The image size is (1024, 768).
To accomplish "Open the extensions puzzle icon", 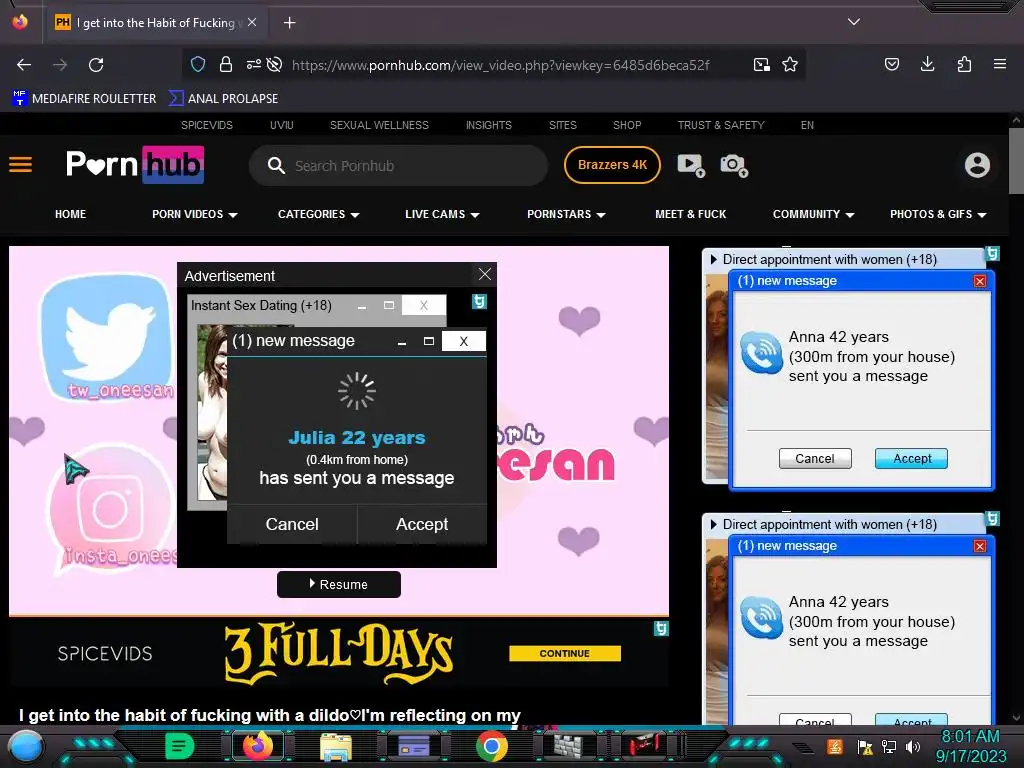I will (x=964, y=64).
